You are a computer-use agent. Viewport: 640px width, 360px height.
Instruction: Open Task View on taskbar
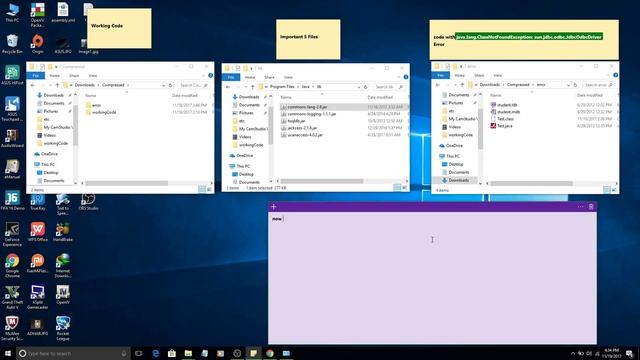(x=139, y=353)
